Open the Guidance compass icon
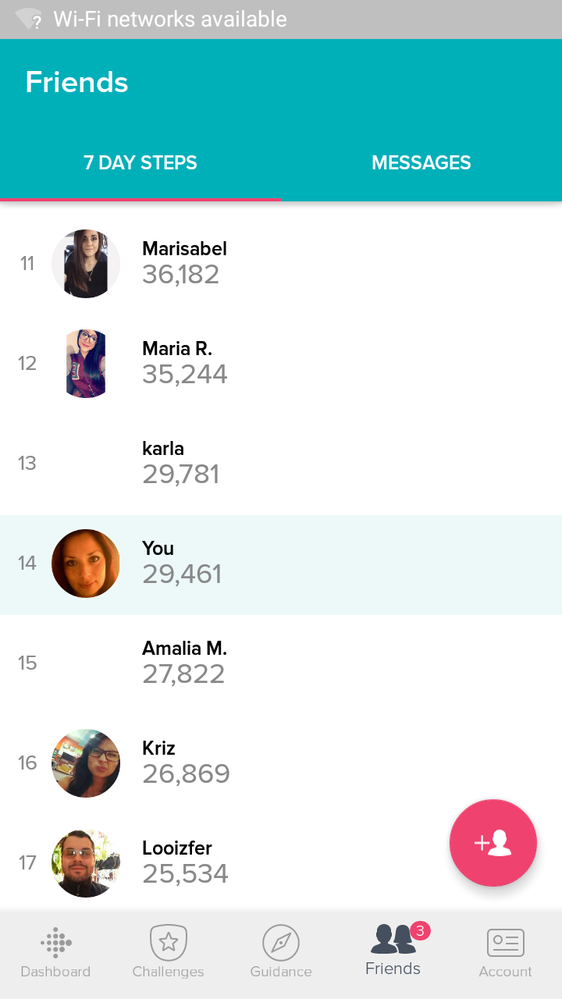Viewport: 562px width, 999px height. [281, 942]
